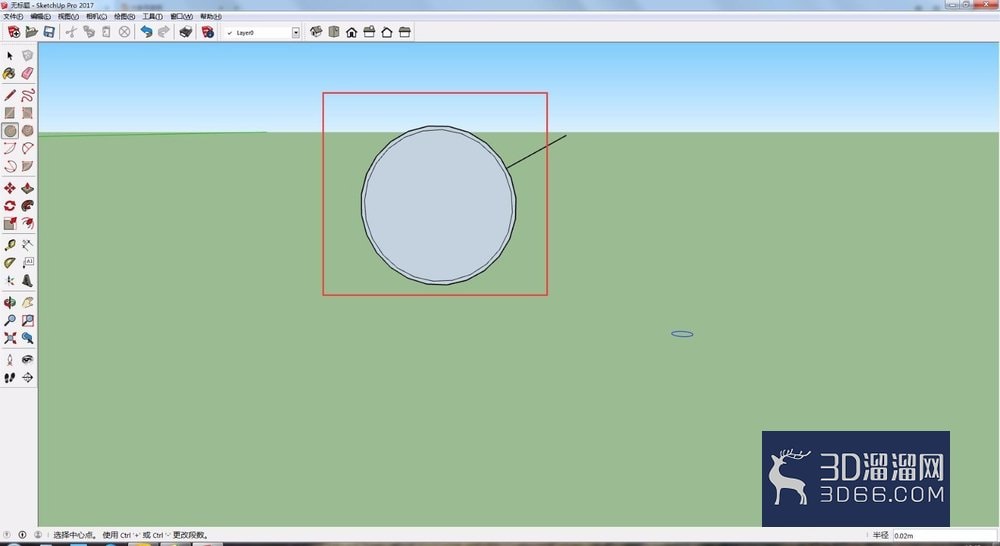Open the Layer0 layer dropdown

pyautogui.click(x=296, y=33)
